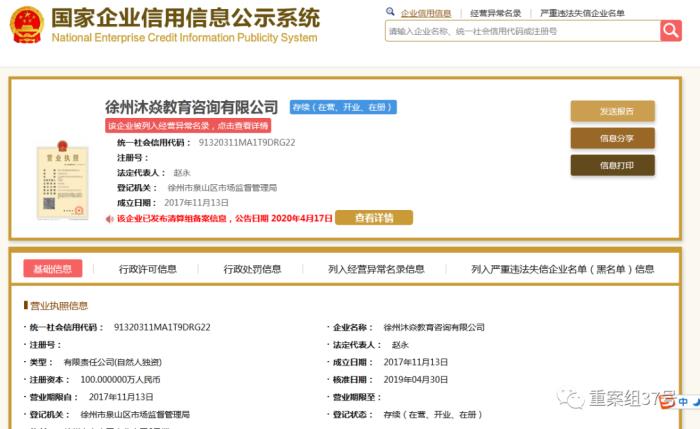Switch to the 行政处罚信息 tab
The image size is (700, 429).
tap(252, 269)
